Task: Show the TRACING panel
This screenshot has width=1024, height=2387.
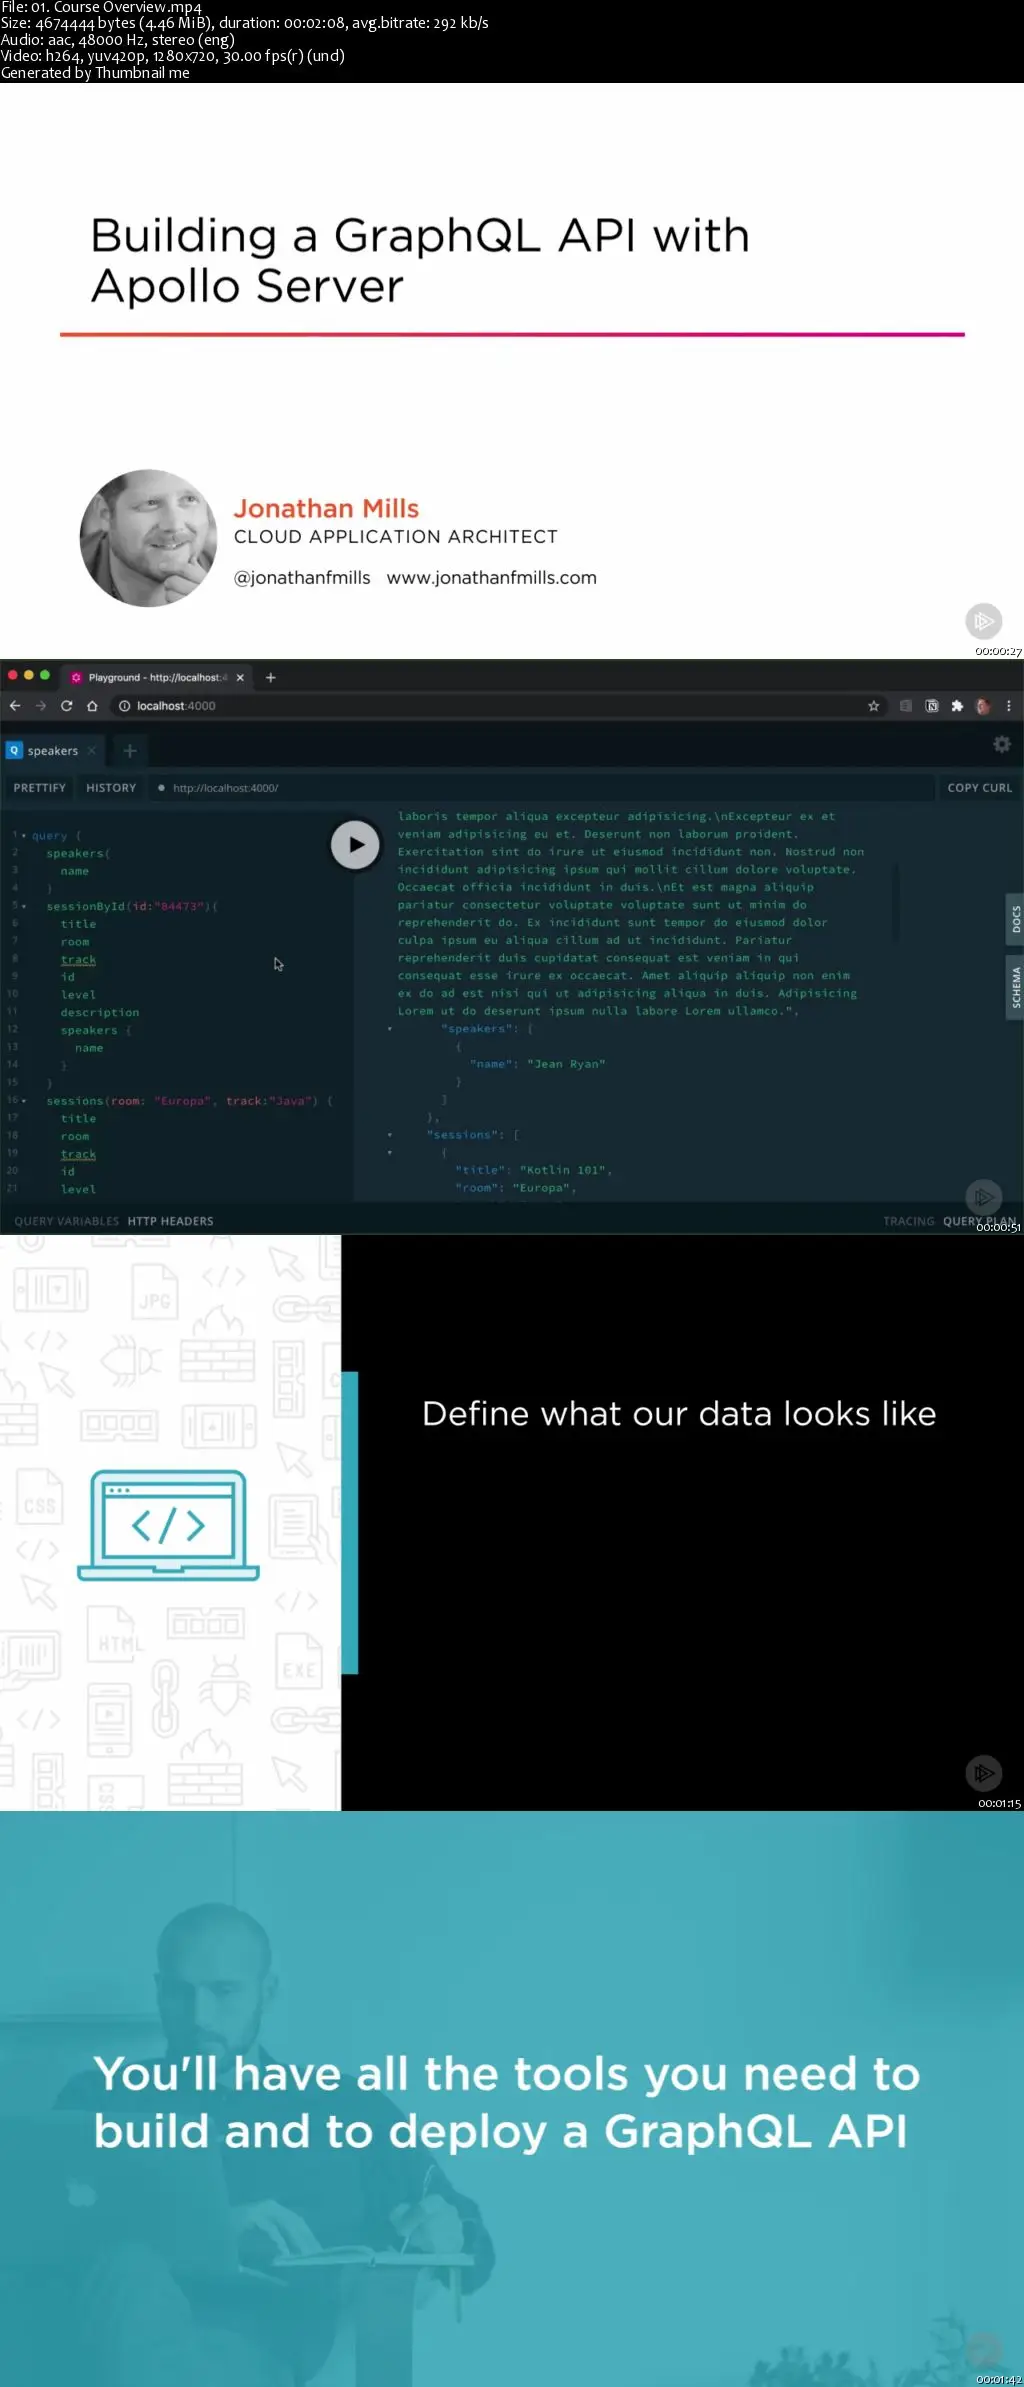Action: [908, 1221]
